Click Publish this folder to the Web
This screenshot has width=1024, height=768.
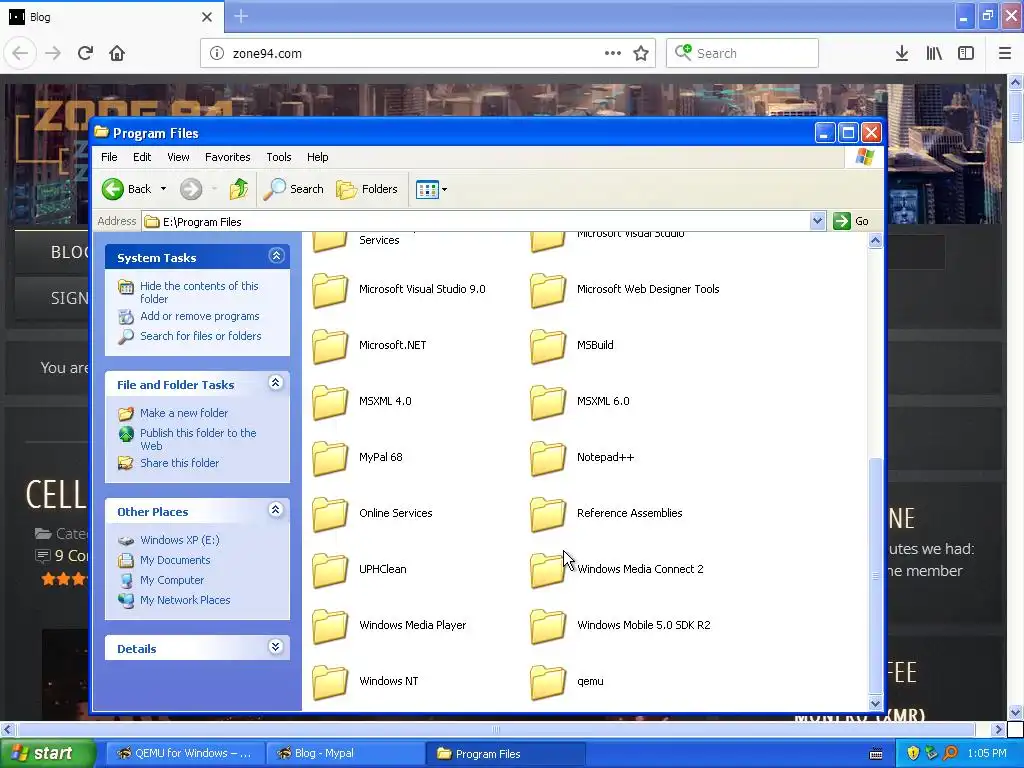(198, 439)
